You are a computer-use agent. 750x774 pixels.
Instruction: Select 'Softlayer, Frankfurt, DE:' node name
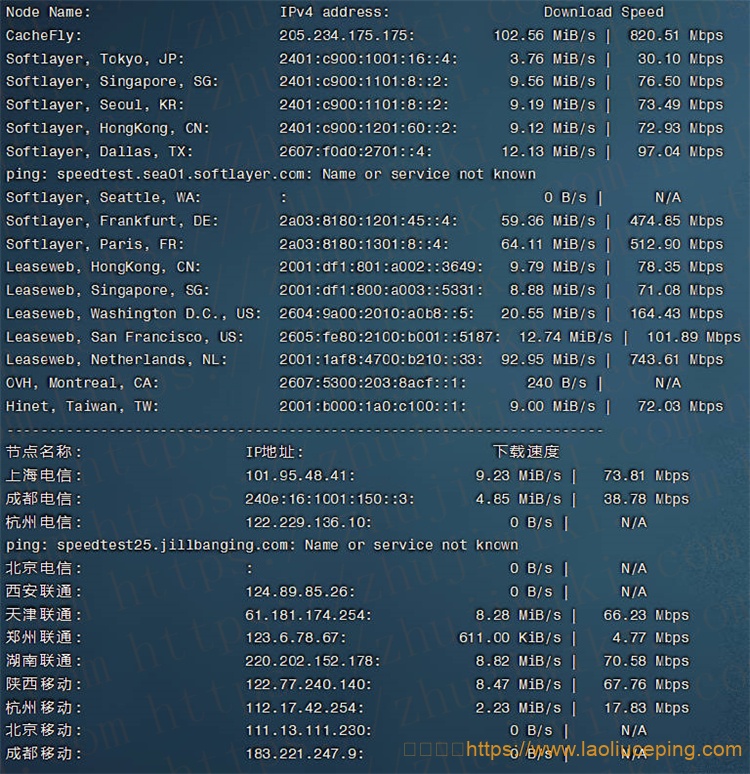(112, 221)
